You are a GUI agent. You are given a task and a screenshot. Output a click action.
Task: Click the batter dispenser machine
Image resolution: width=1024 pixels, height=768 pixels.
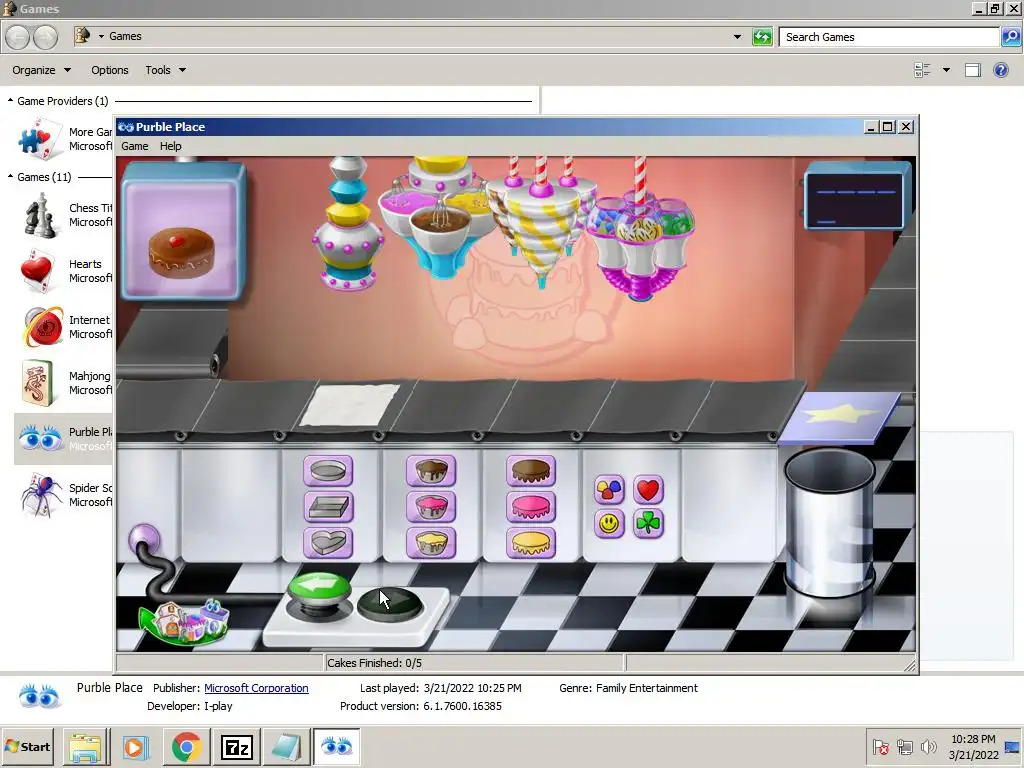[441, 217]
